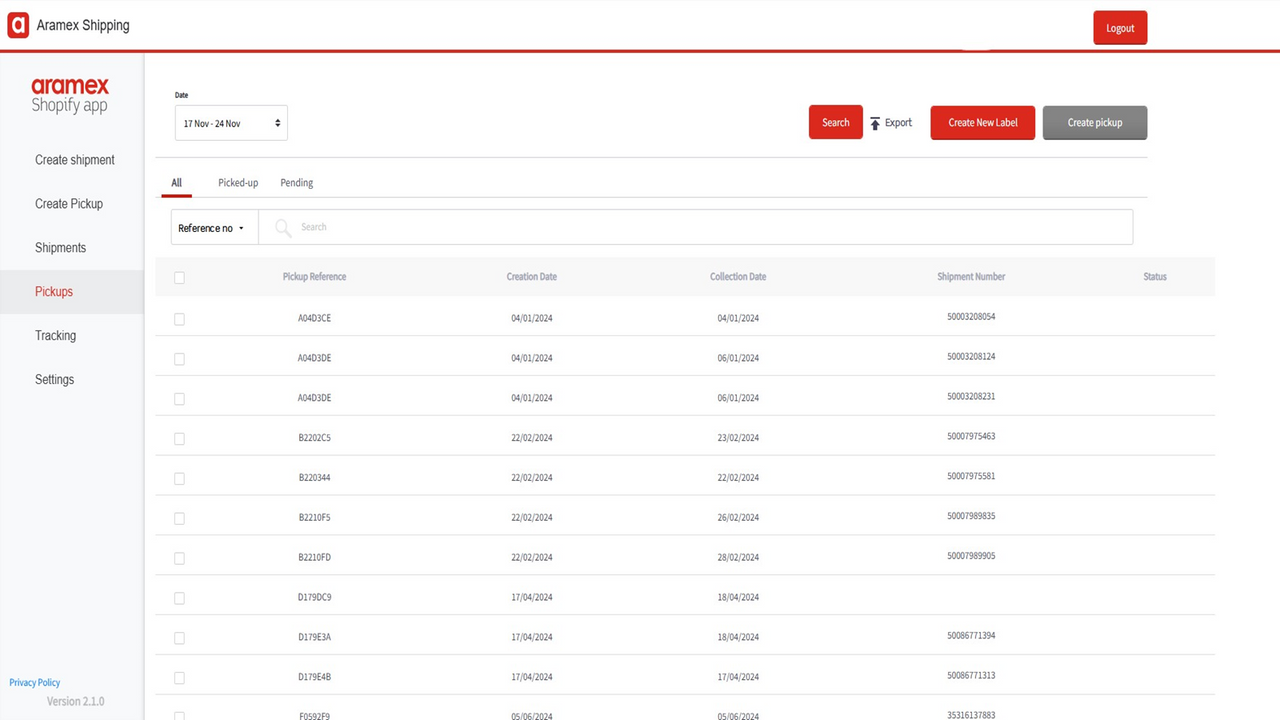1280x720 pixels.
Task: Switch to the Picked-up tab
Action: coord(238,183)
